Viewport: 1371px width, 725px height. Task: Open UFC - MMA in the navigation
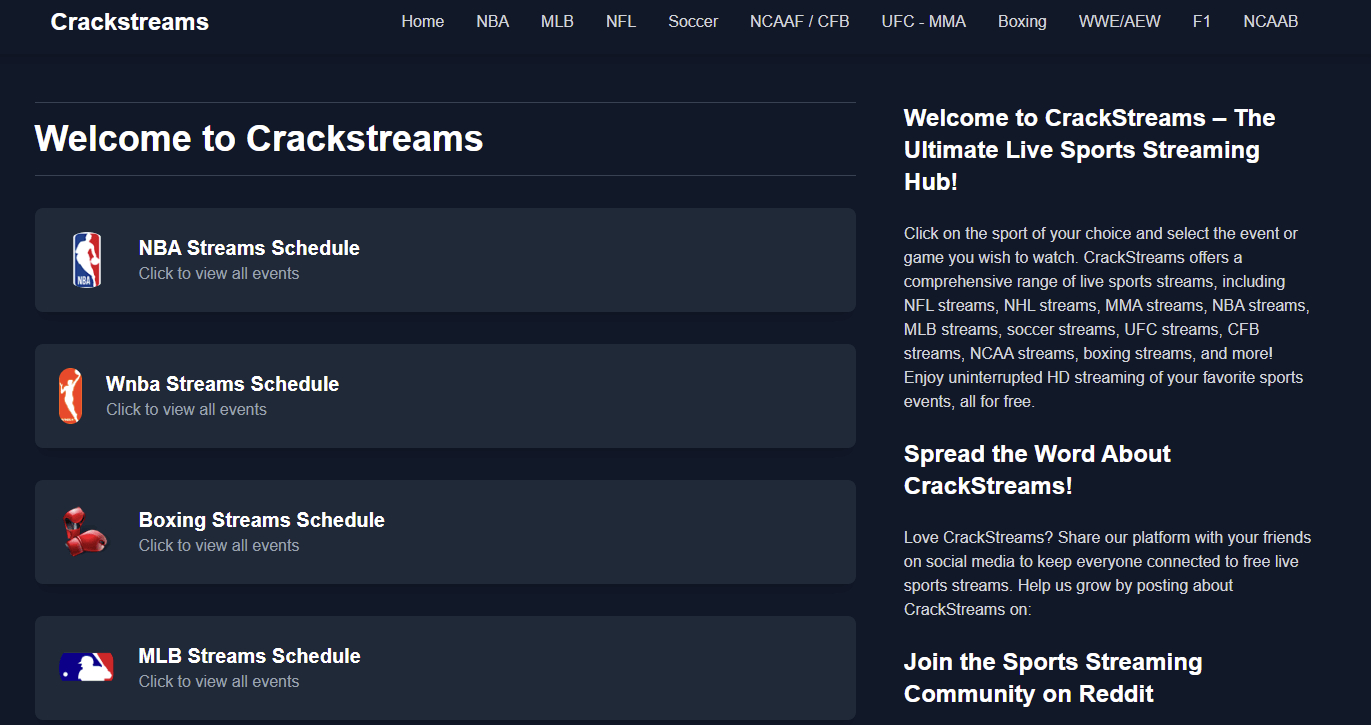pyautogui.click(x=924, y=21)
